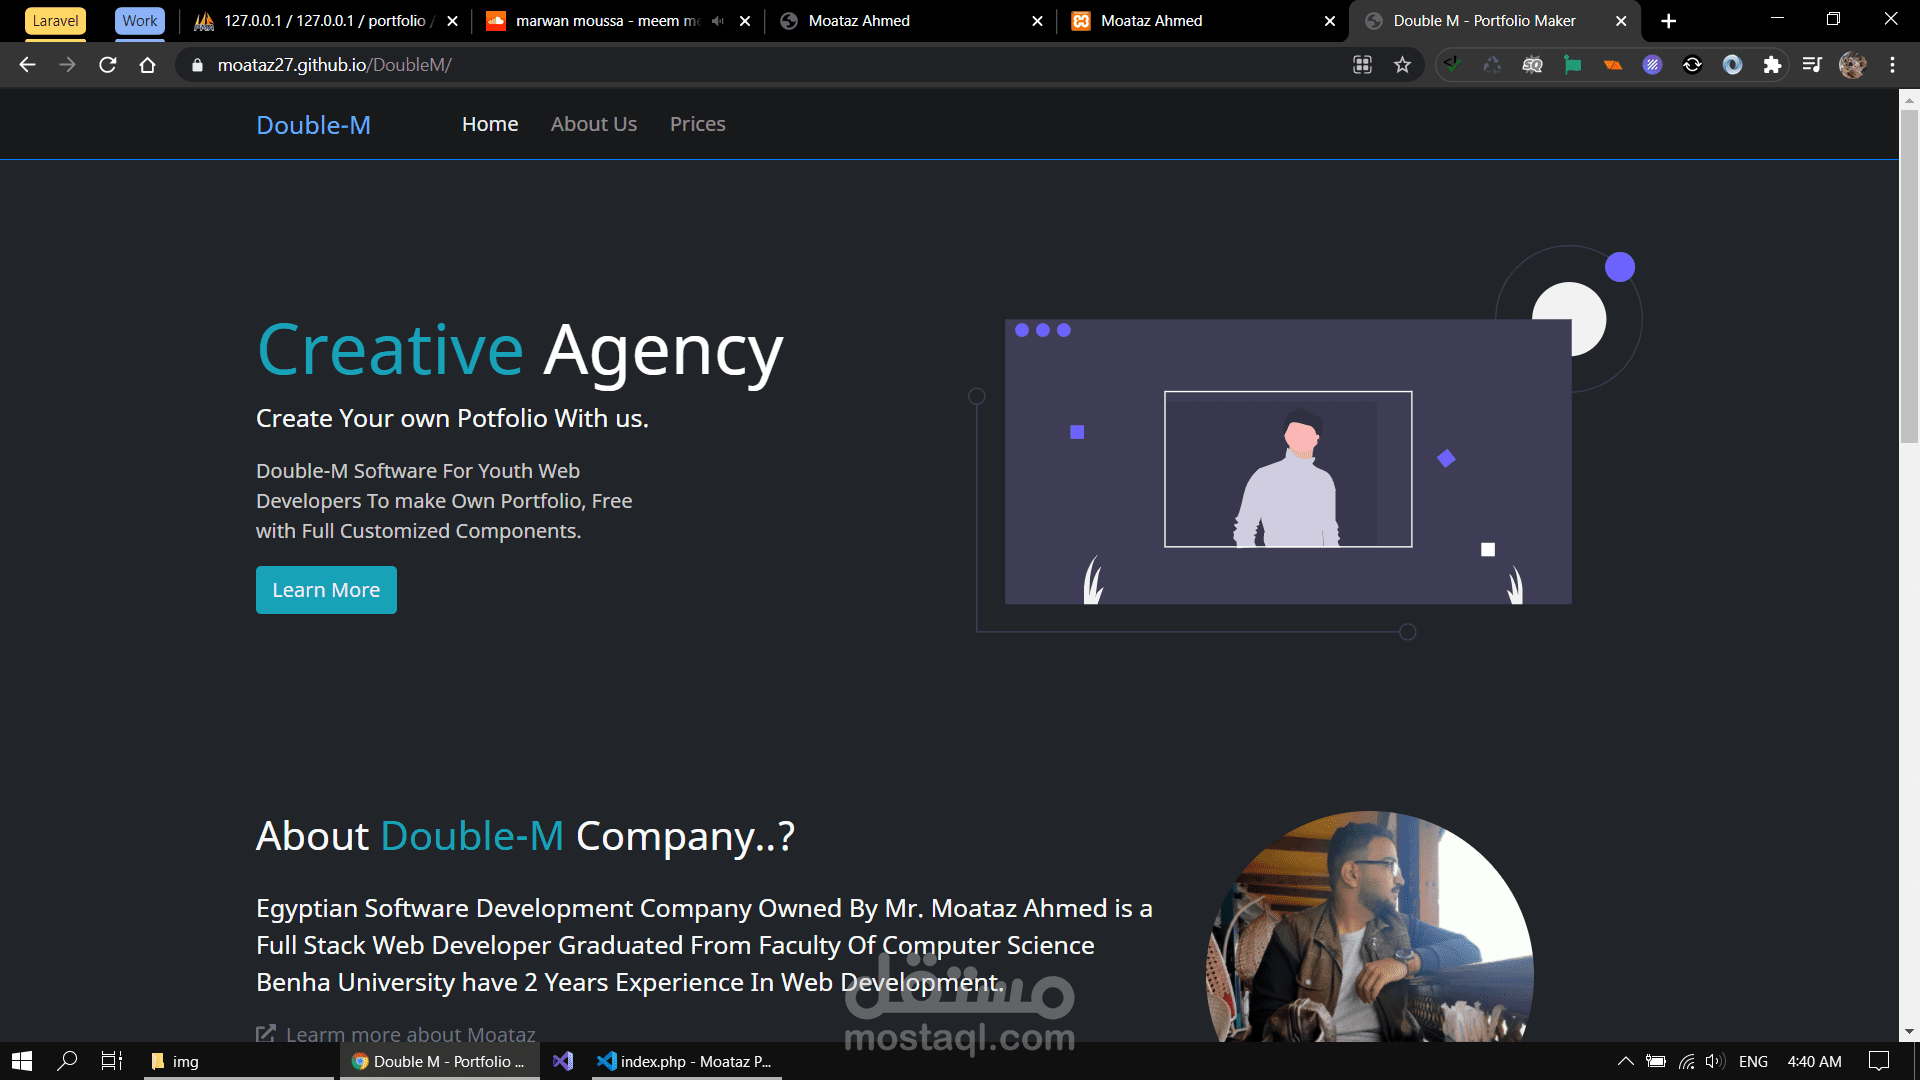Open the Windows Action Center notifications

click(1879, 1061)
